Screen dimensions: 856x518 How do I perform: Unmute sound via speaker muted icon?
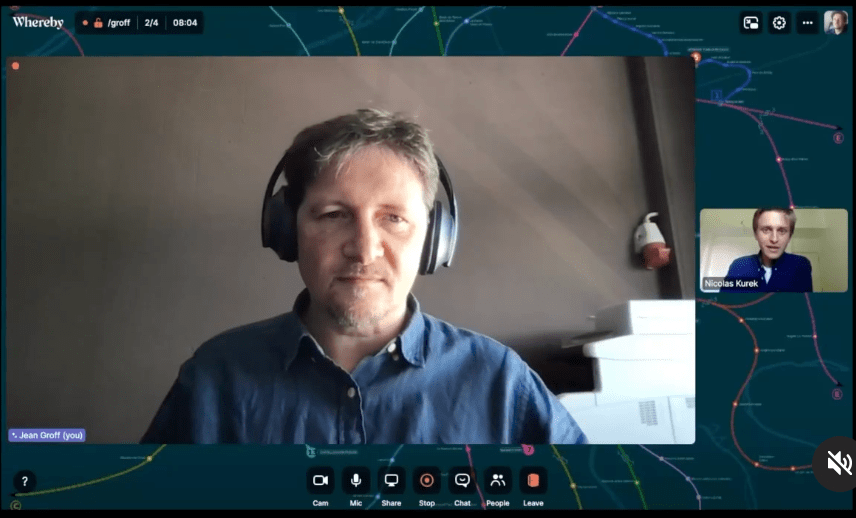[839, 463]
